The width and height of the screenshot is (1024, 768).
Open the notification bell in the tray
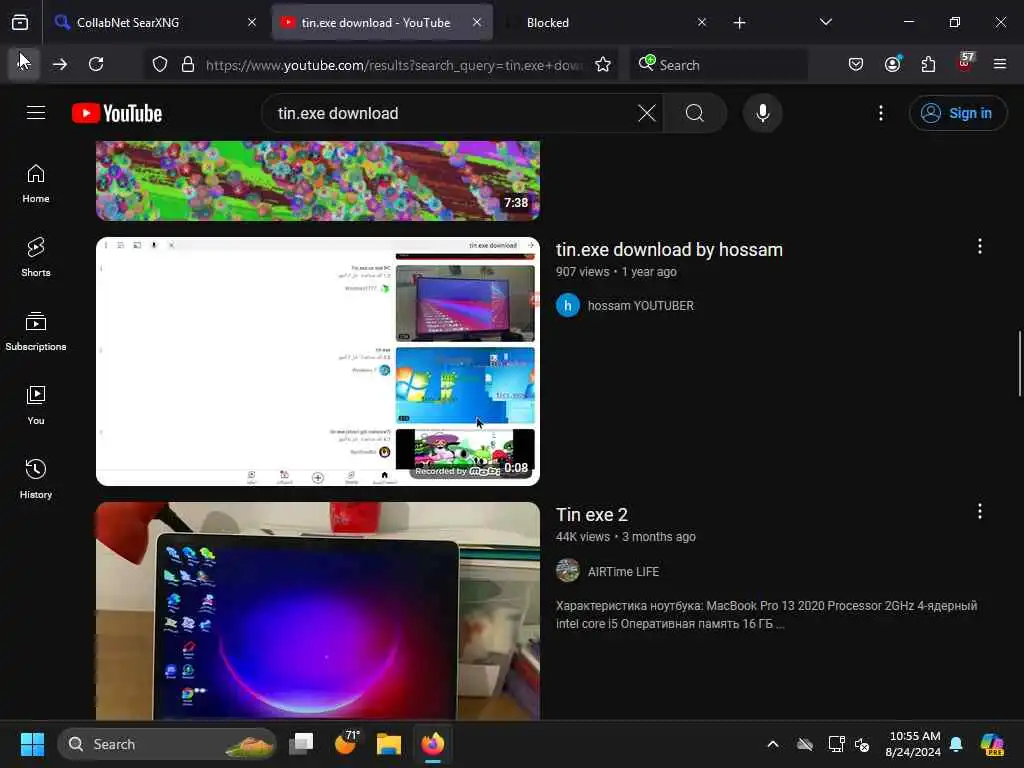(x=956, y=744)
